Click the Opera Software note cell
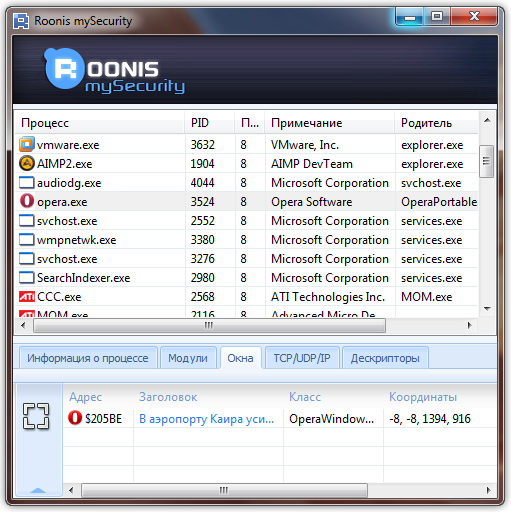The image size is (511, 512). click(312, 202)
